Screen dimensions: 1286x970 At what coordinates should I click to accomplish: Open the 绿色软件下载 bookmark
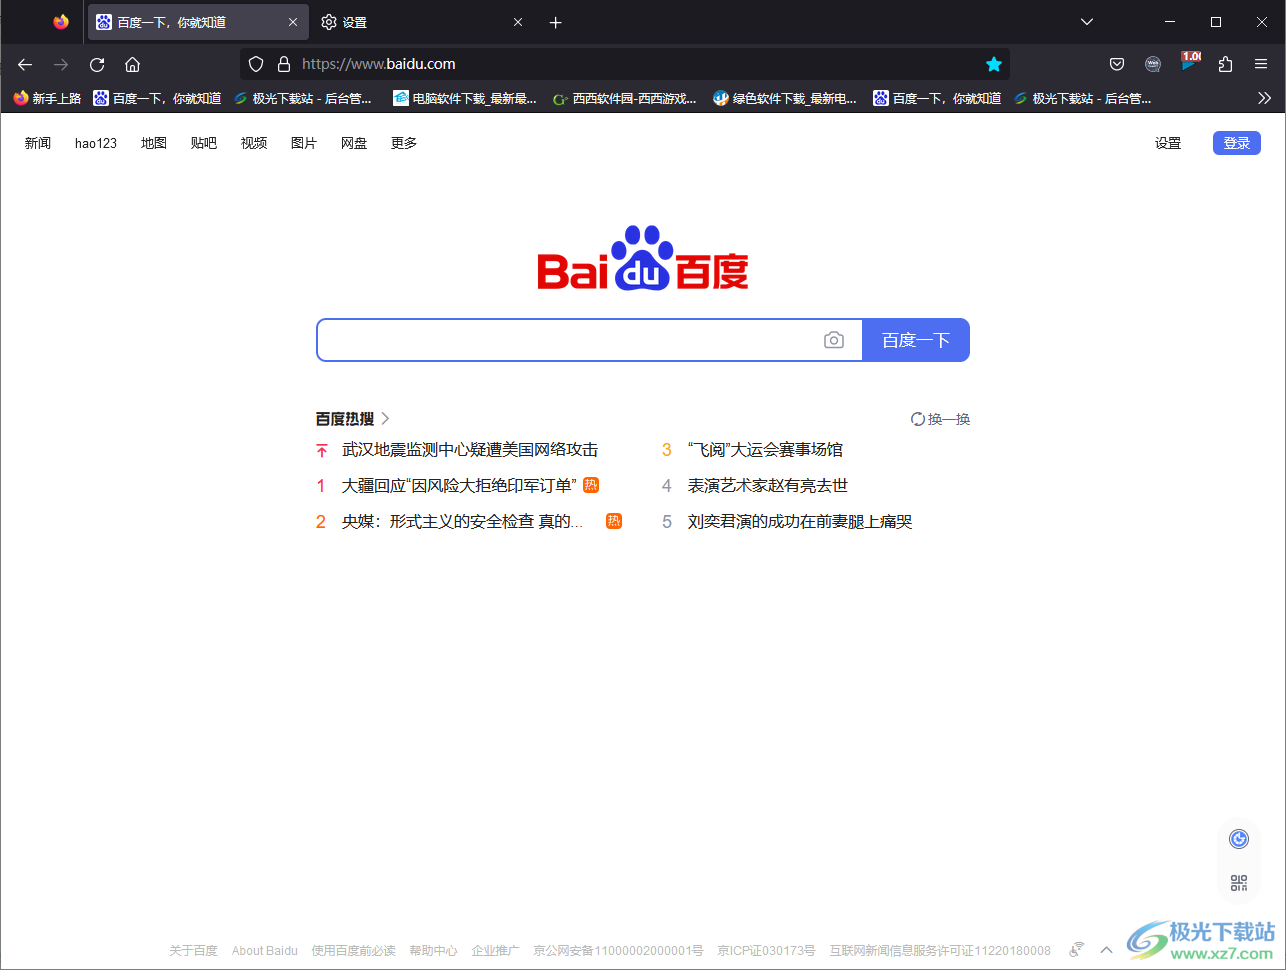click(x=785, y=98)
